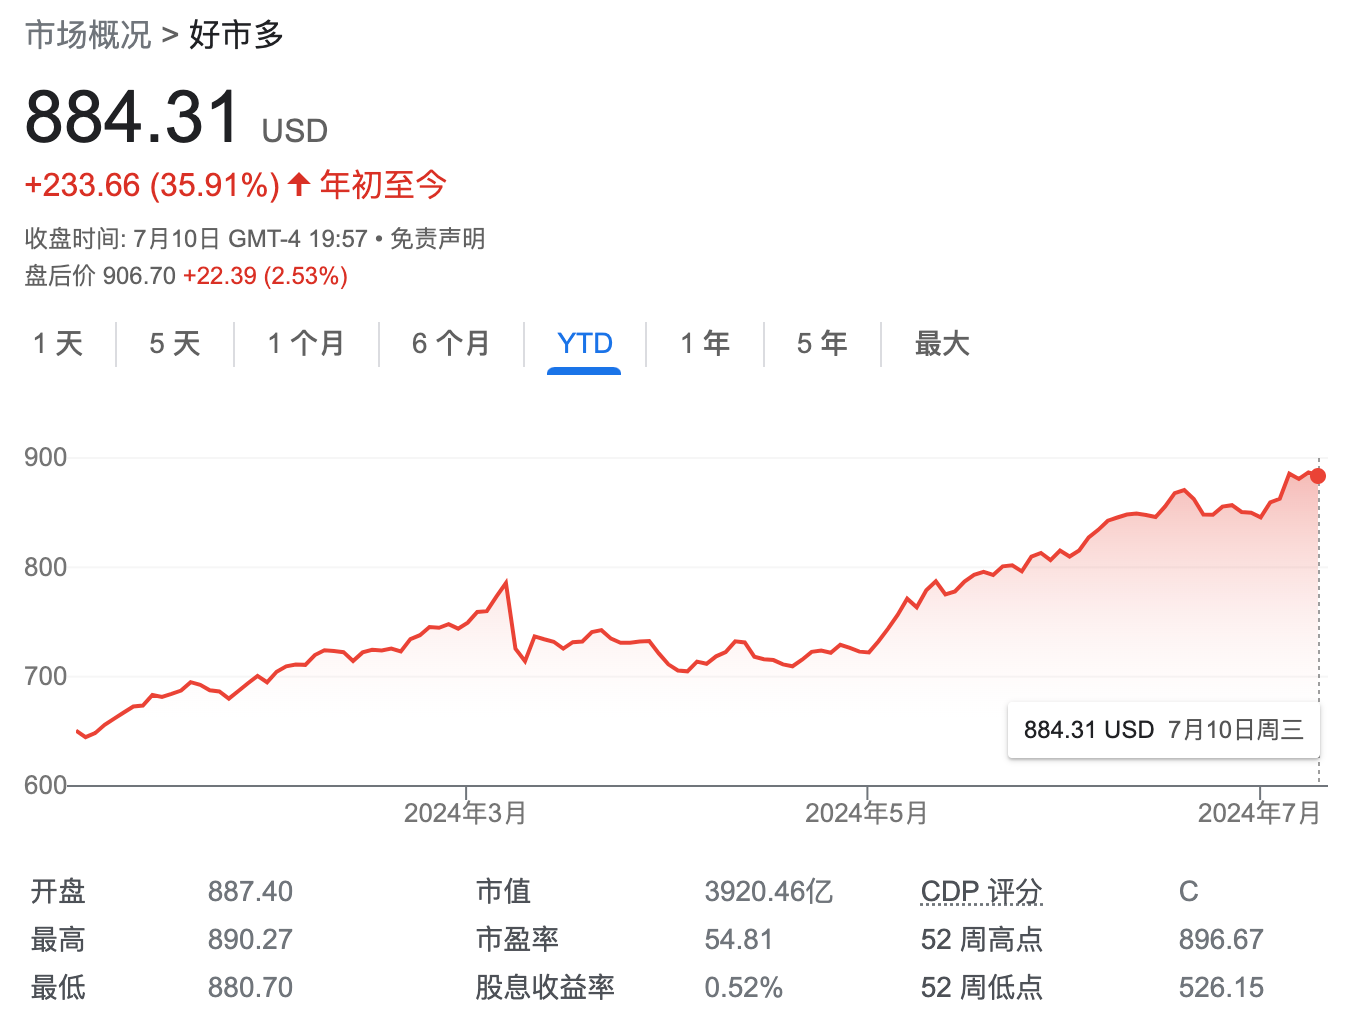Show the 最大 (maximum) time range

click(940, 343)
